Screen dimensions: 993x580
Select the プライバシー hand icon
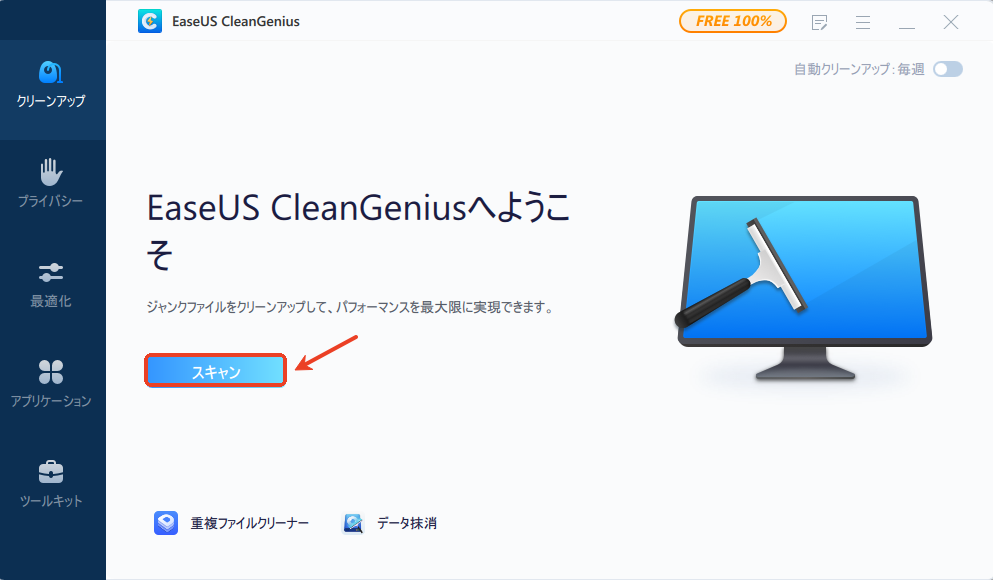[x=51, y=172]
